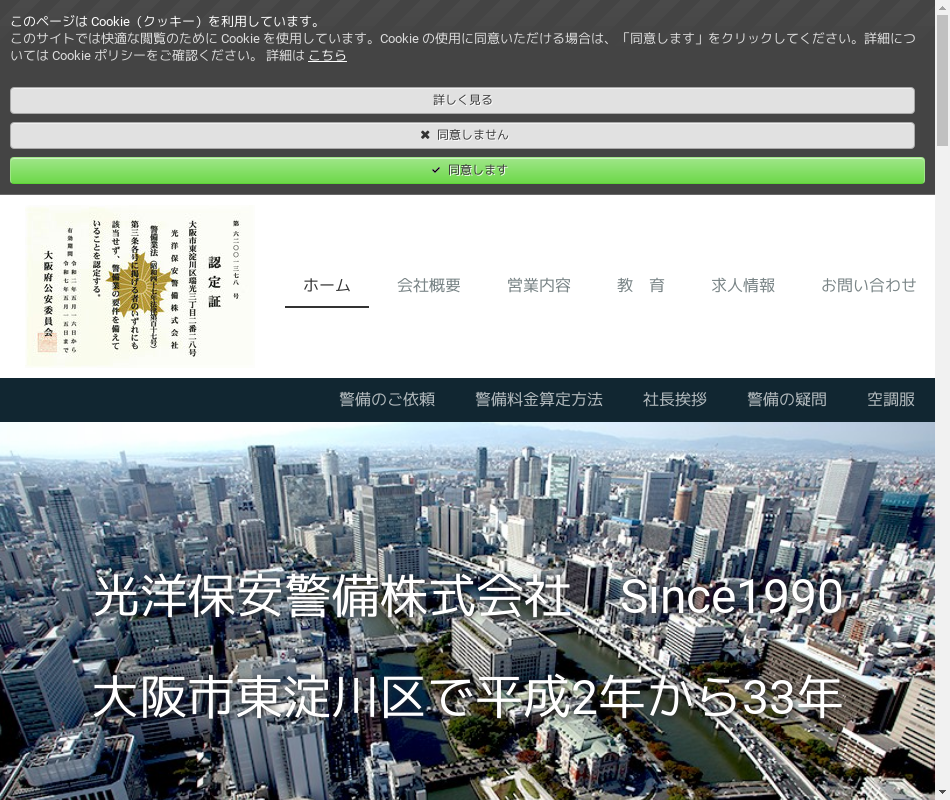This screenshot has width=950, height=800.
Task: Go to 営業内容 page
Action: (539, 285)
